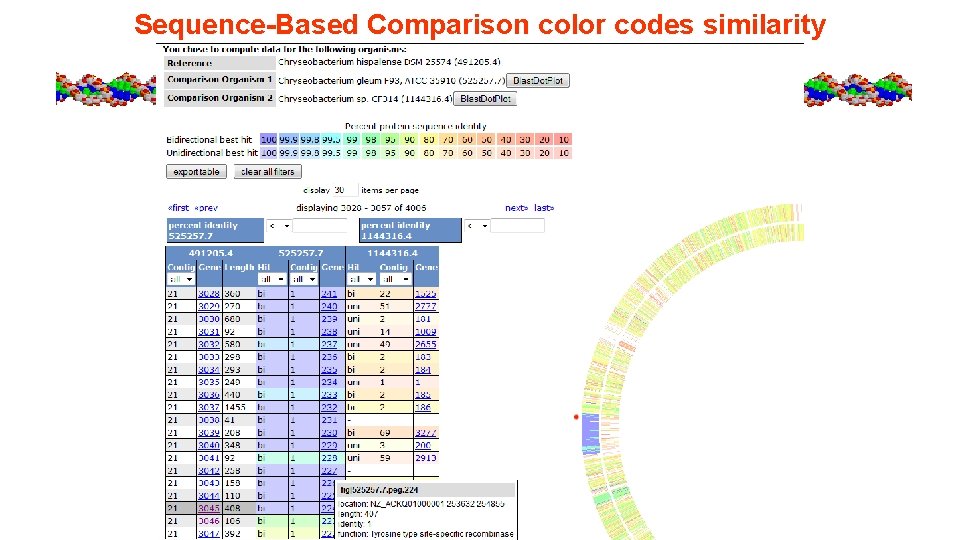The image size is (960, 540).
Task: Open 525257.7 gene link 232
Action: [x=329, y=408]
